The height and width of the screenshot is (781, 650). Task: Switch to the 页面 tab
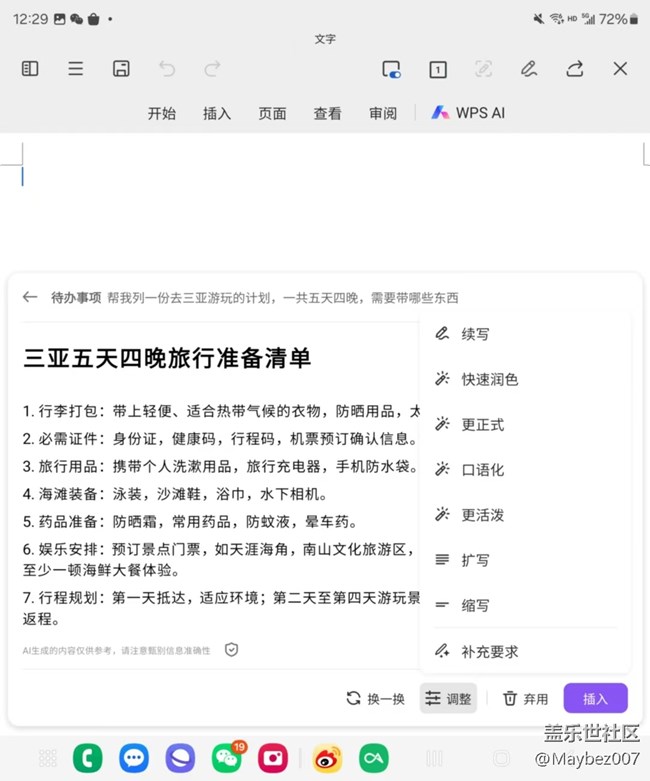pyautogui.click(x=272, y=114)
